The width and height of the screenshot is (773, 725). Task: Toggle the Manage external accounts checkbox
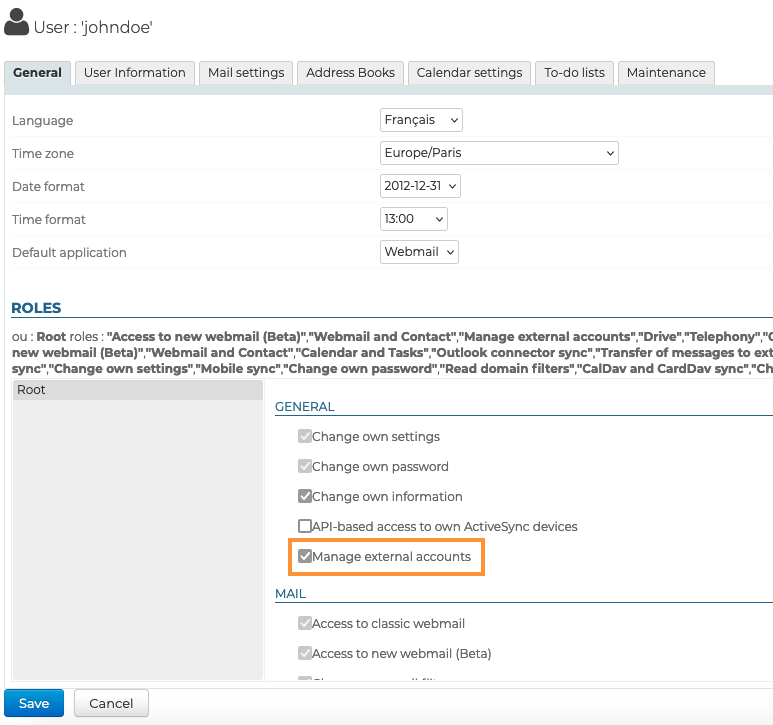[305, 556]
